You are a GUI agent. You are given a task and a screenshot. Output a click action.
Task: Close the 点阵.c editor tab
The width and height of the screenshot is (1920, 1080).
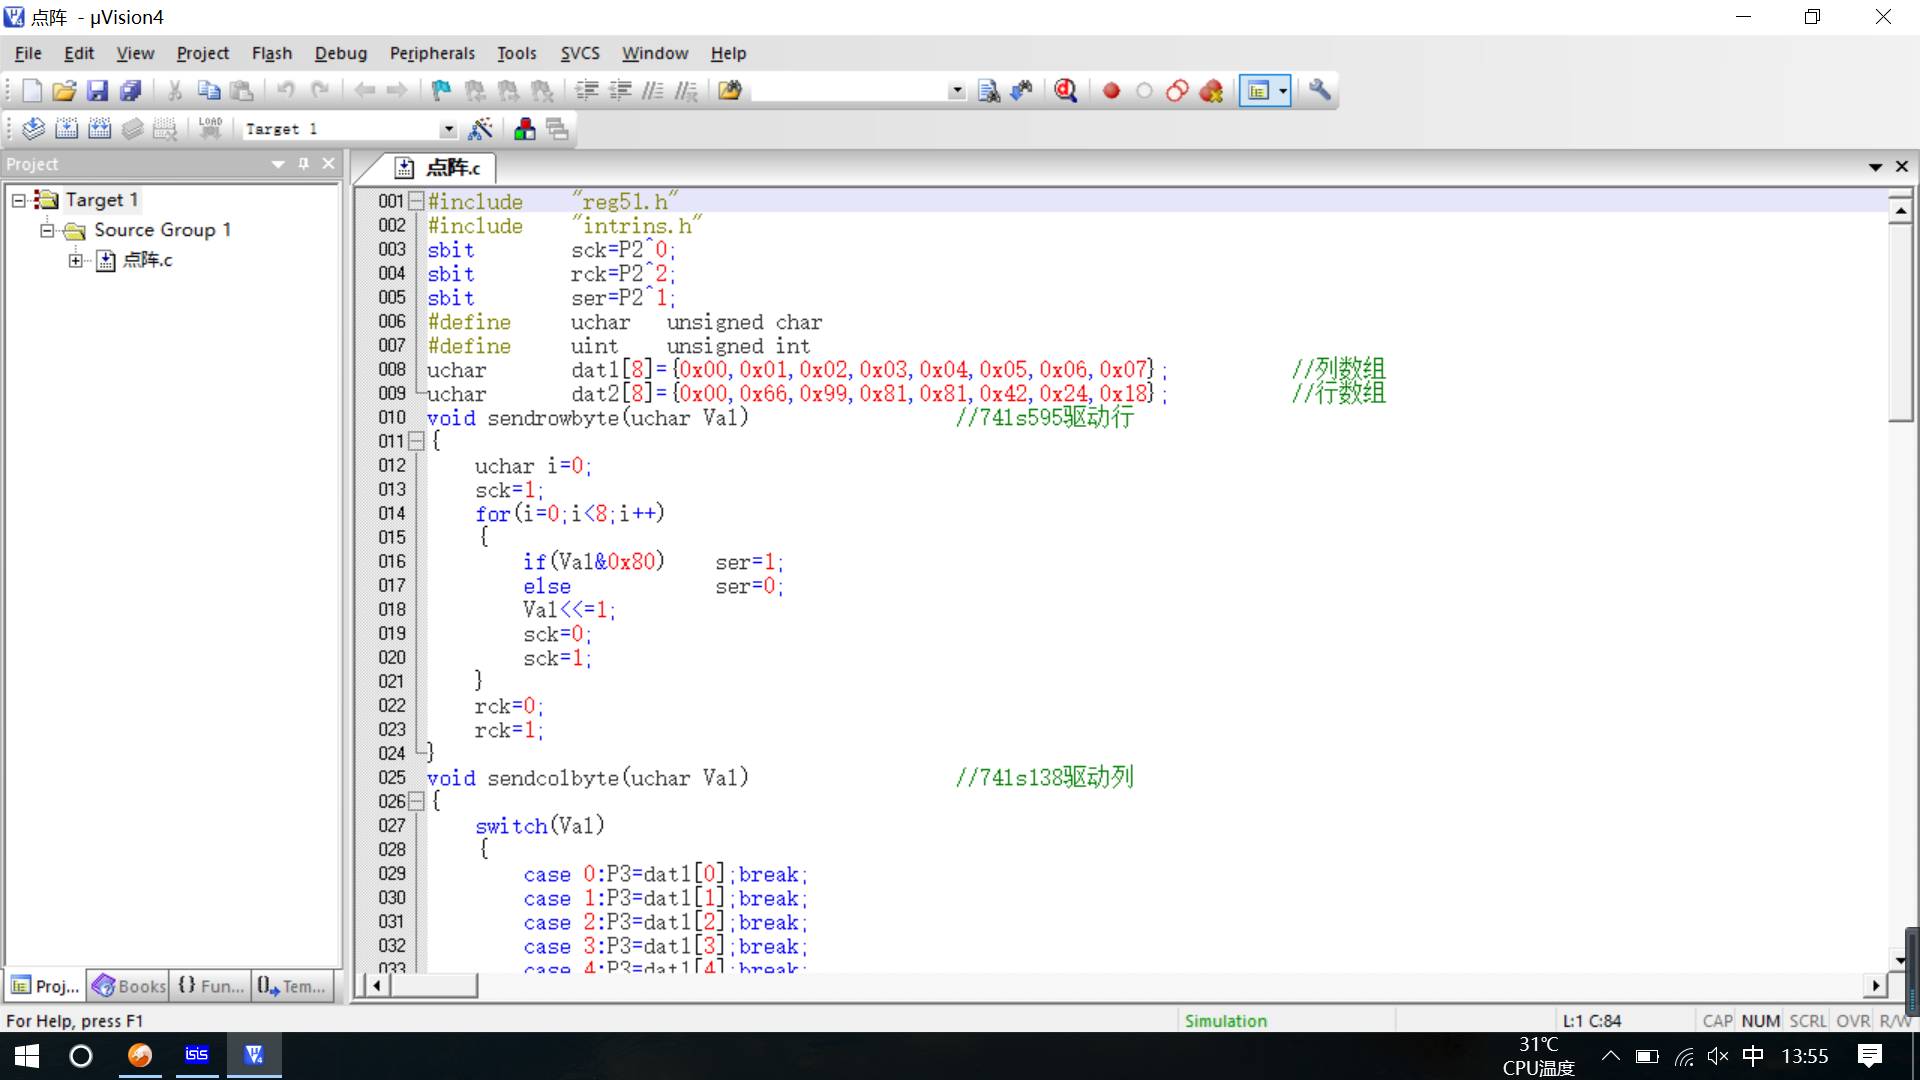coord(1902,167)
